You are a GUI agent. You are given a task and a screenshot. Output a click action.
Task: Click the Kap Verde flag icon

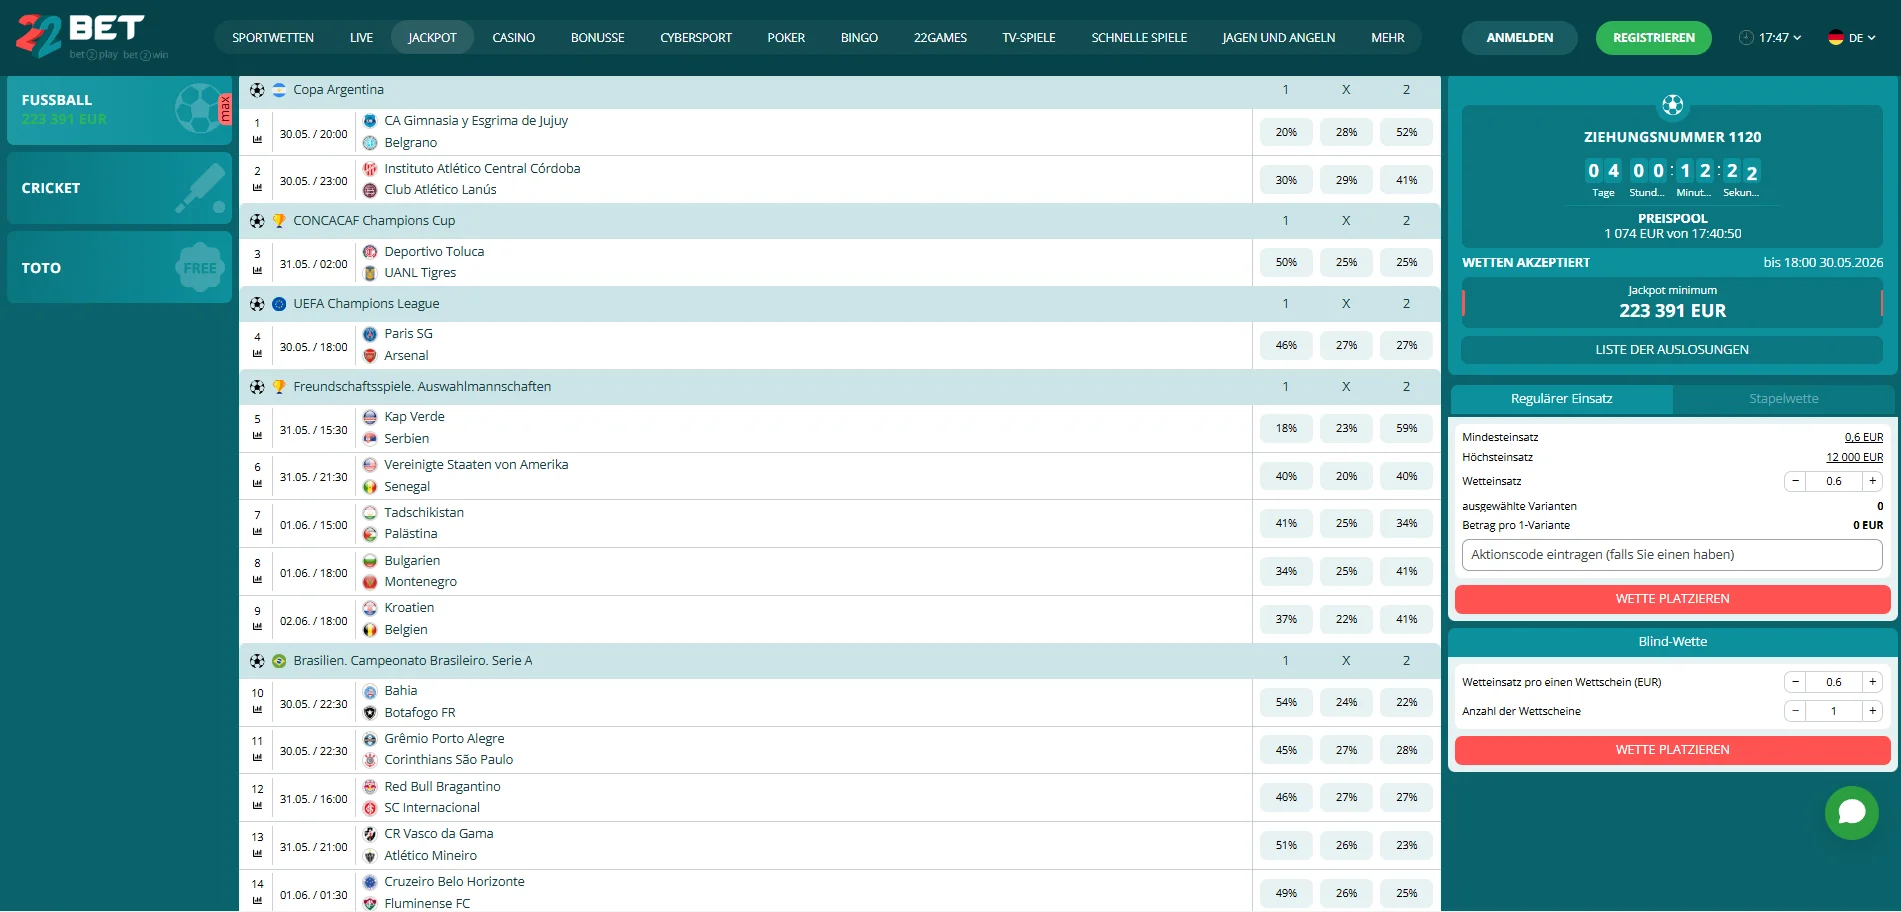pos(370,417)
